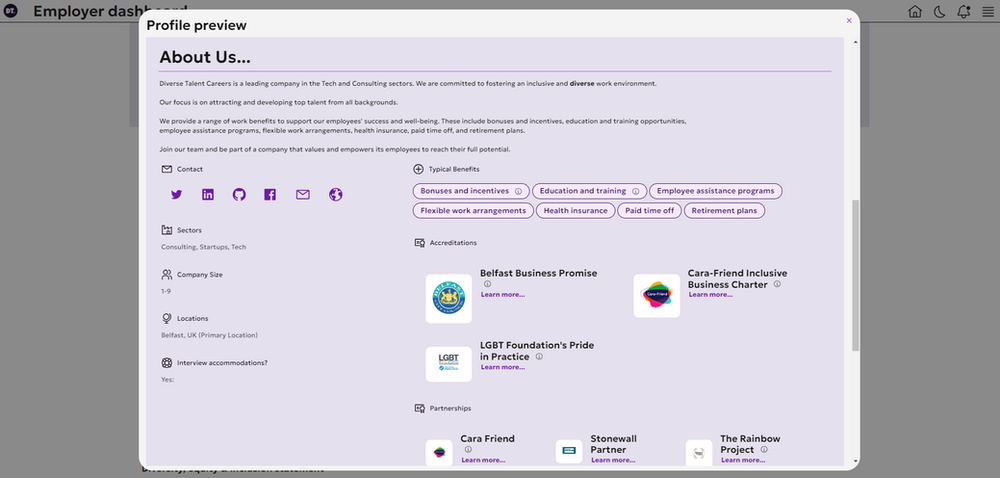Select the Flexible work arrangements tag
This screenshot has width=1000, height=478.
pyautogui.click(x=473, y=211)
